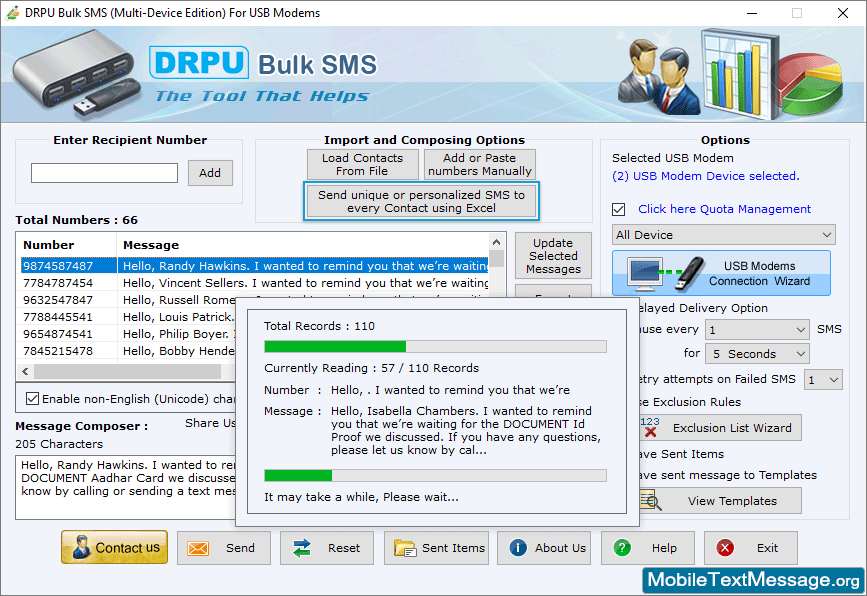Click Update Selected Messages button

(553, 256)
